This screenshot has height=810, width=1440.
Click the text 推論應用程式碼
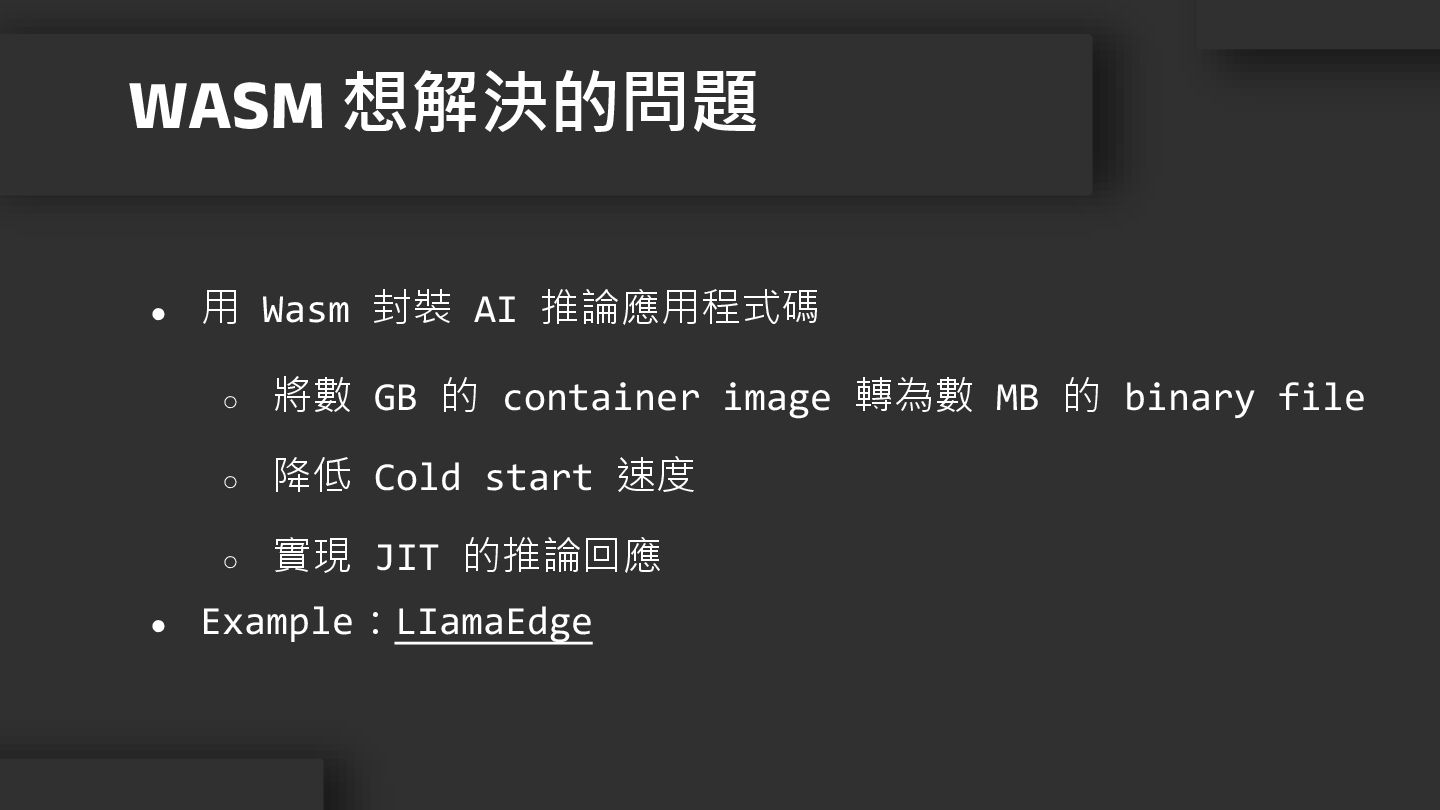point(680,308)
